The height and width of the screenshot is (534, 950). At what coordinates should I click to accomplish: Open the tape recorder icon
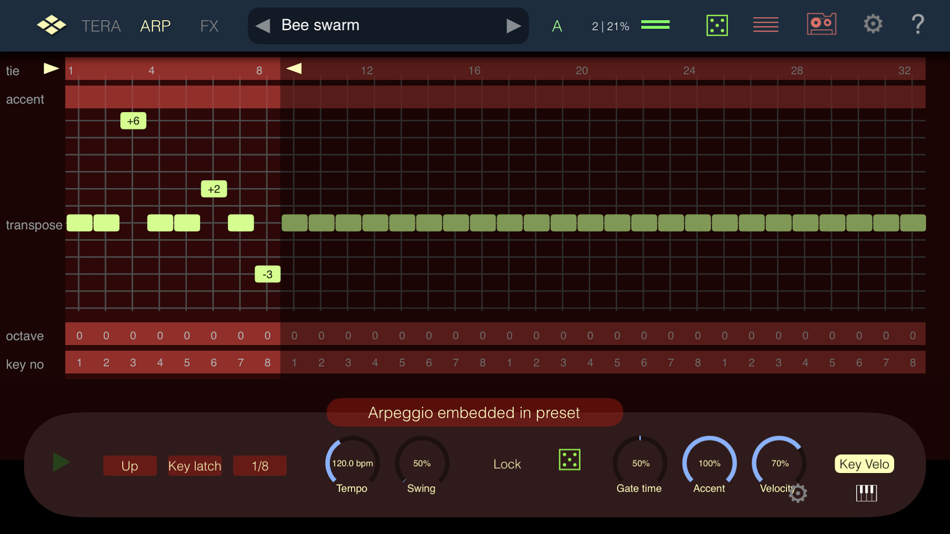[x=822, y=24]
